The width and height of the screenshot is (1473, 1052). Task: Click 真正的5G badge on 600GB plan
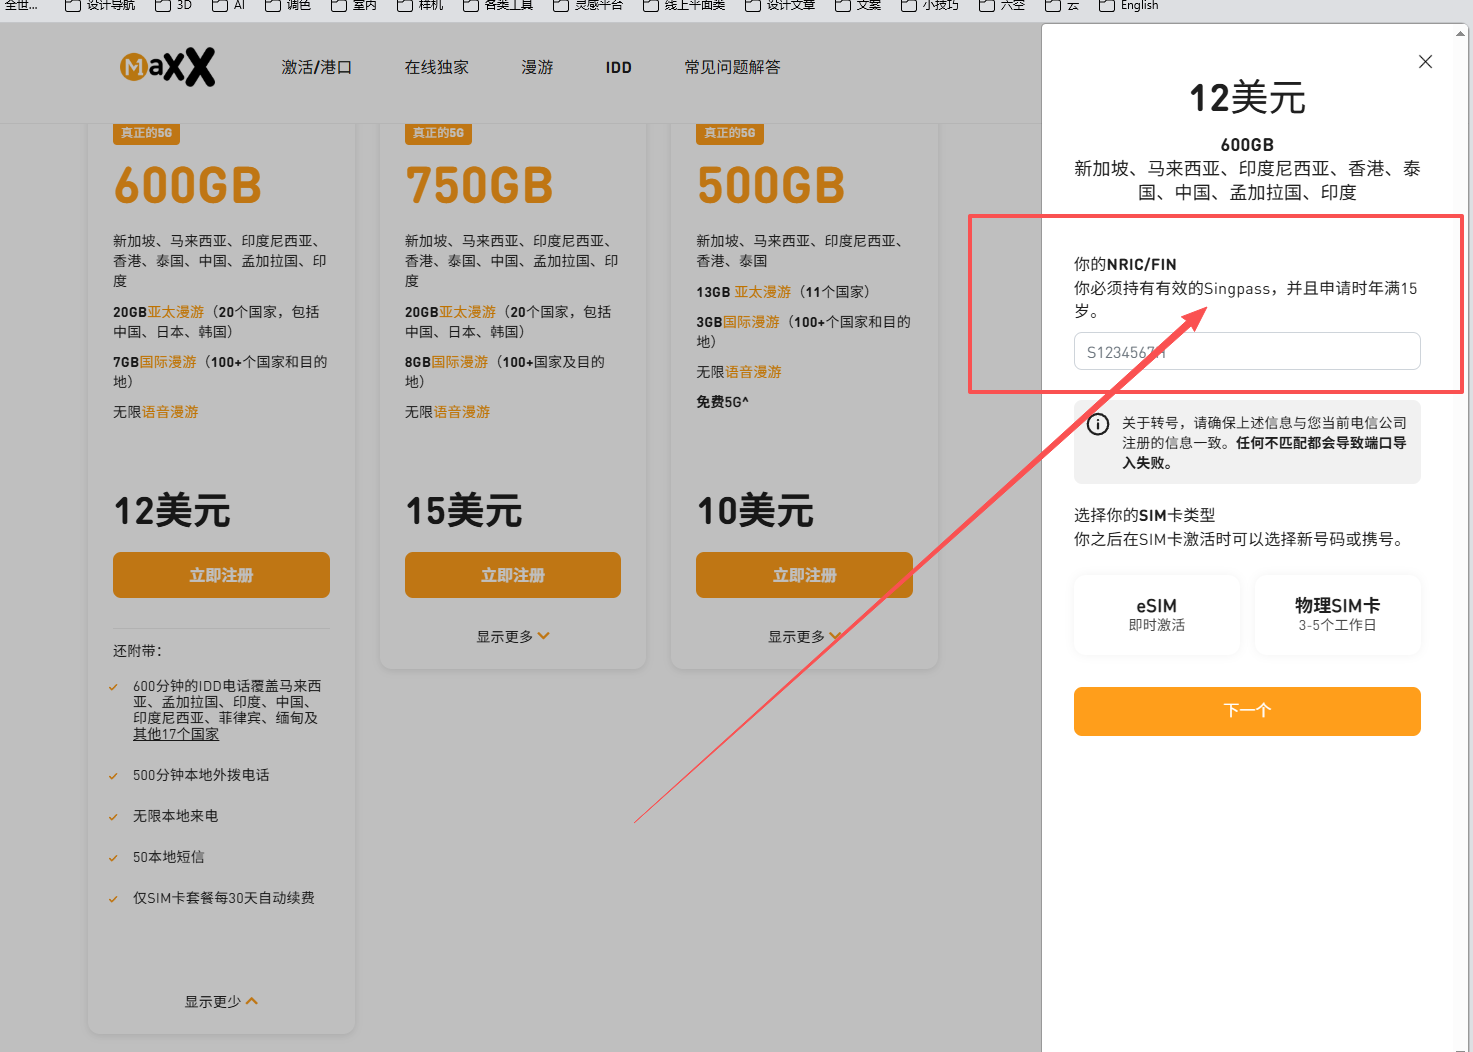146,133
